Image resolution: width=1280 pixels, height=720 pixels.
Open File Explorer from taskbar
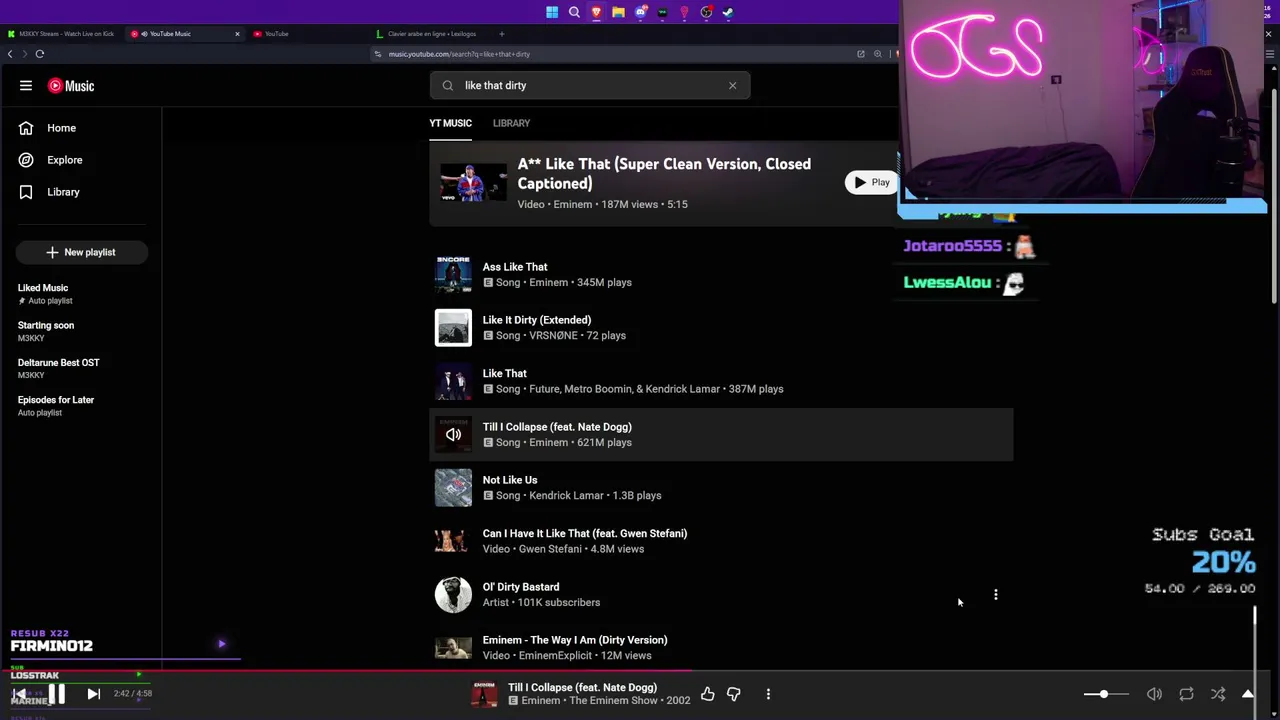618,12
